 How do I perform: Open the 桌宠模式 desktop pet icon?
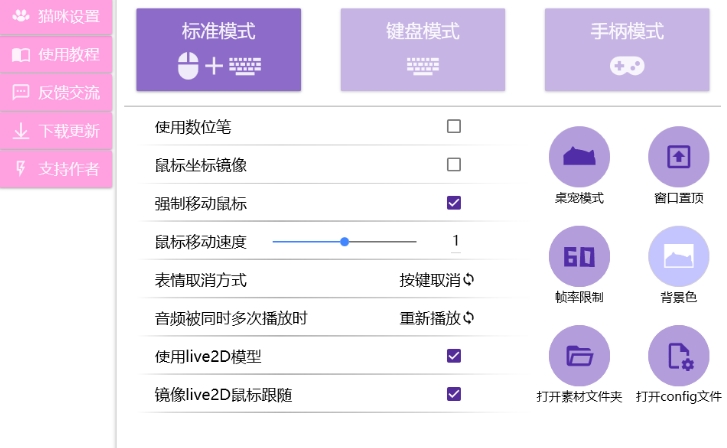pos(579,157)
